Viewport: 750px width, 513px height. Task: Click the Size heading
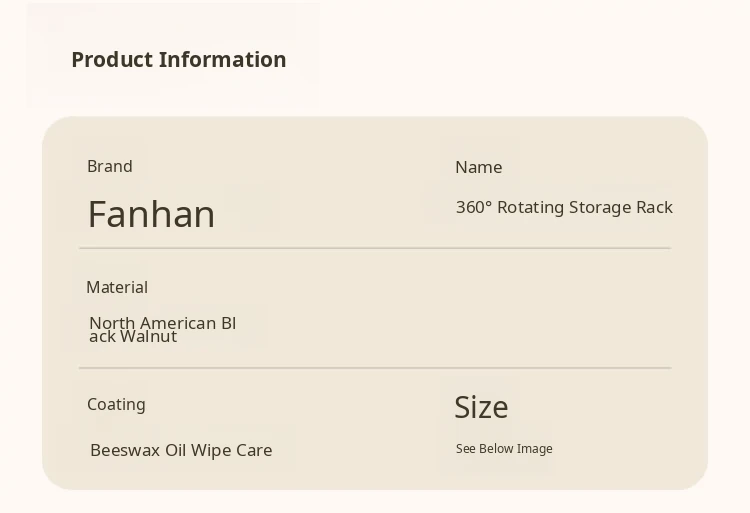[481, 407]
